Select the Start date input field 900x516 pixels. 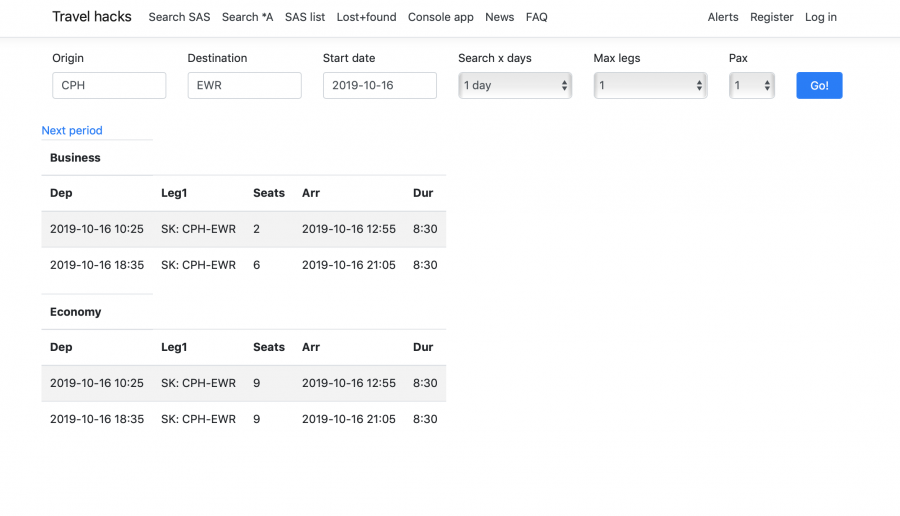(x=379, y=86)
